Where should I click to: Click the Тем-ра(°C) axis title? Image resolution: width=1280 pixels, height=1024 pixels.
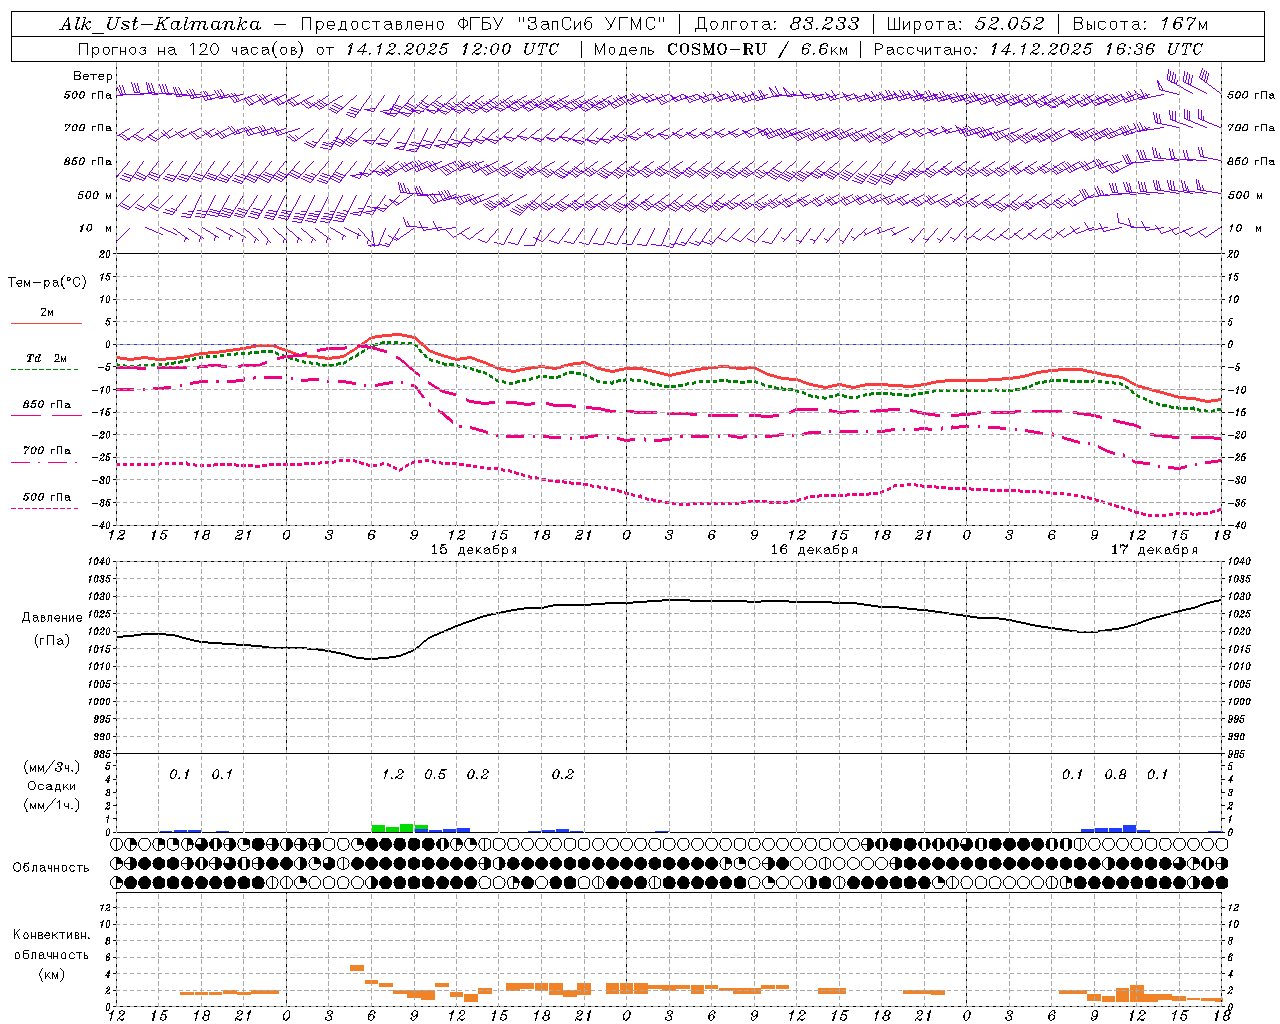[47, 283]
